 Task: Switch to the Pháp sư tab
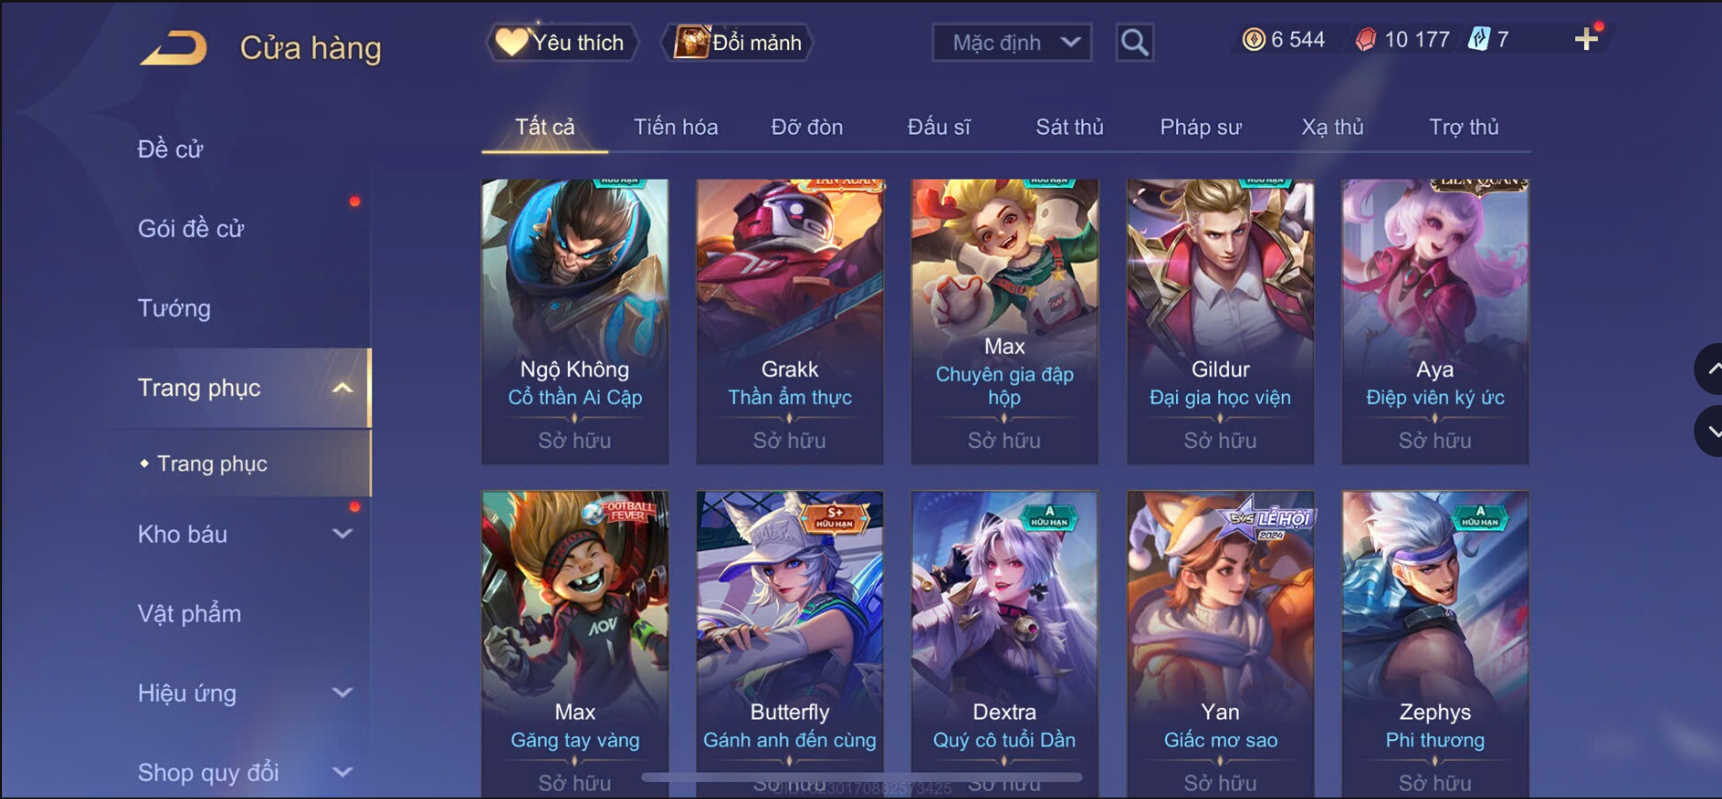[1200, 127]
